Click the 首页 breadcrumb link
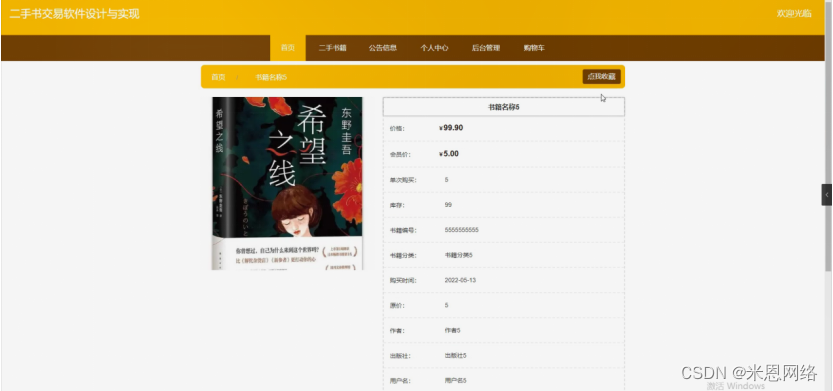Viewport: 833px width, 391px height. (218, 77)
